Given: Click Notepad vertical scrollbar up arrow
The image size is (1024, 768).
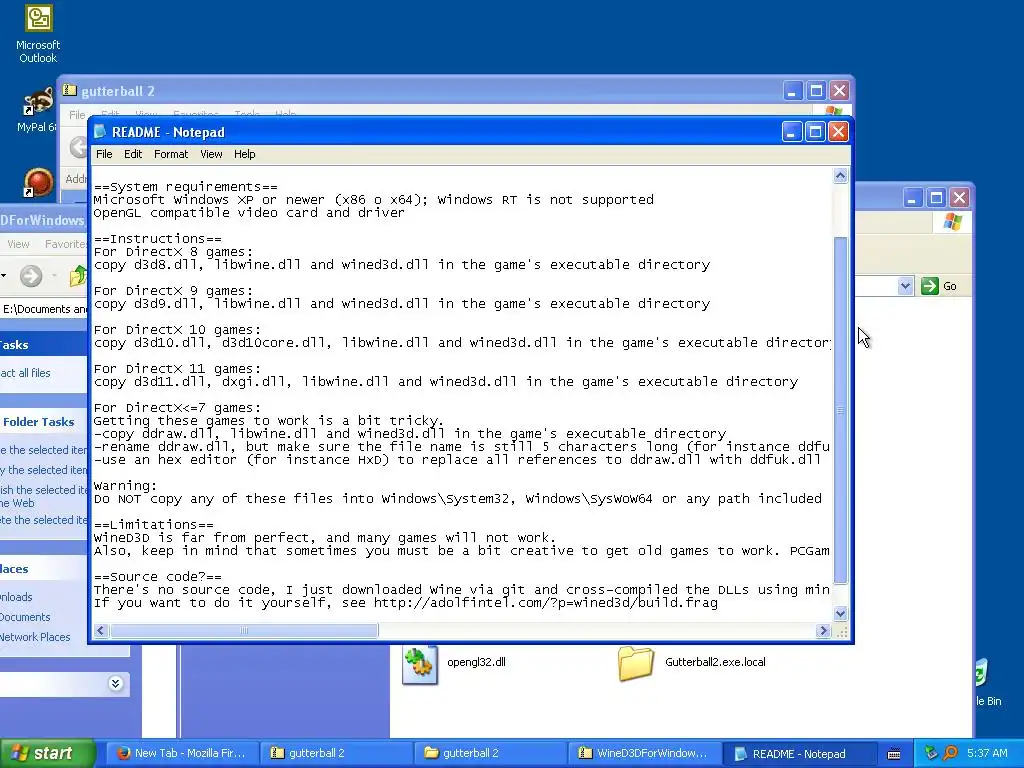Looking at the screenshot, I should tap(840, 176).
